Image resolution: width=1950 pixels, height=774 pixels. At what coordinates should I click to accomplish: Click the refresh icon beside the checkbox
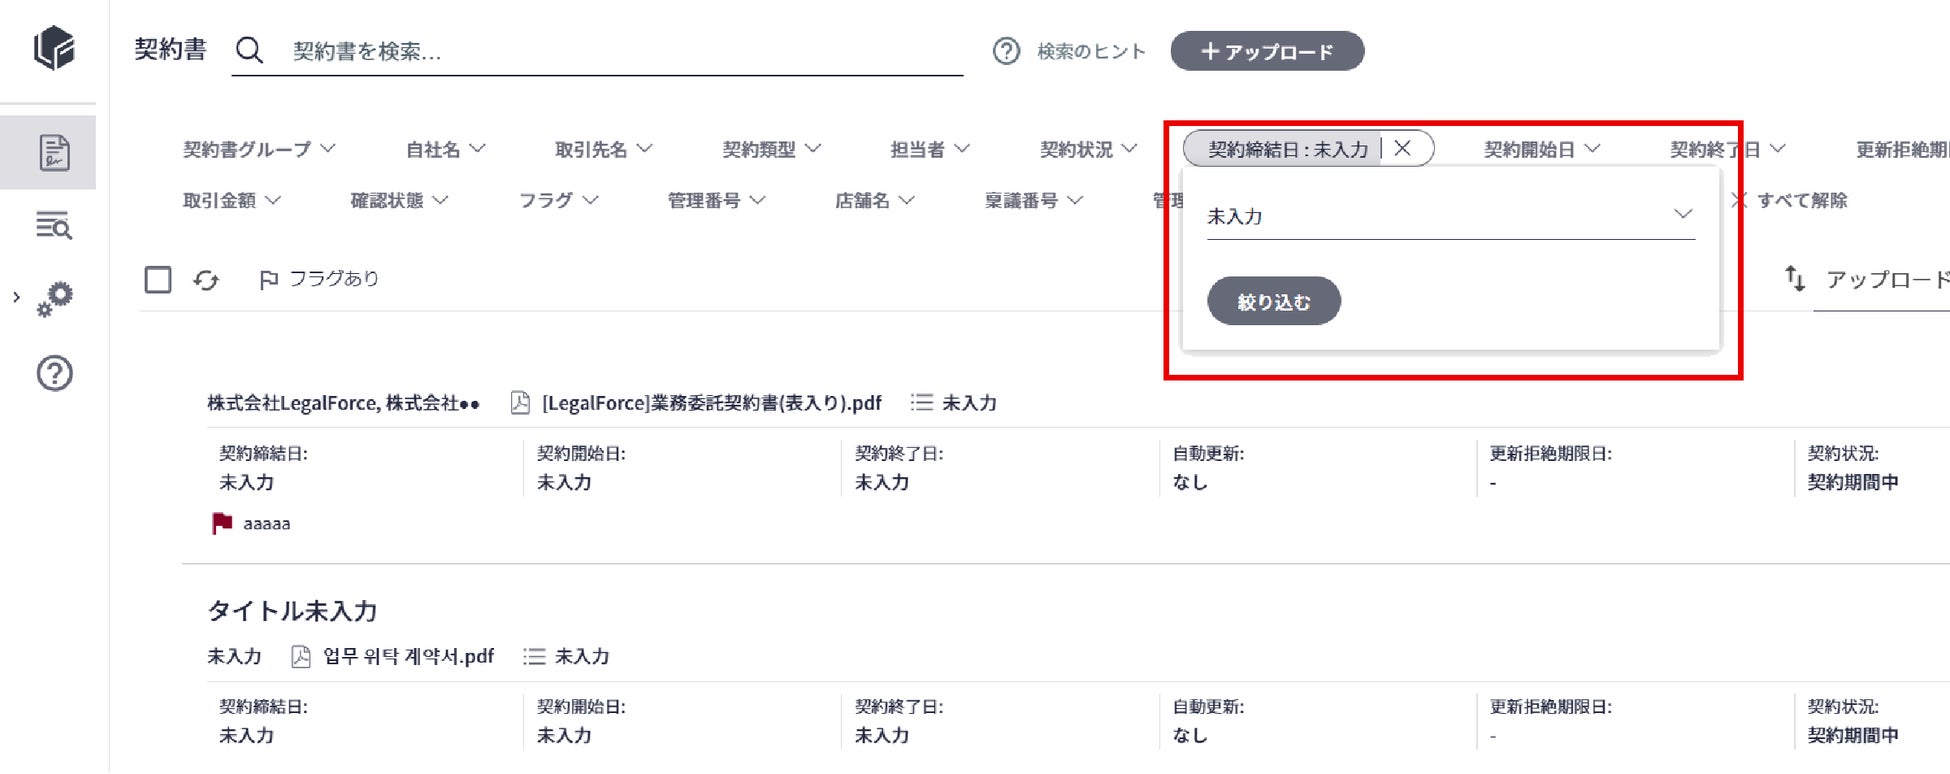[x=206, y=280]
